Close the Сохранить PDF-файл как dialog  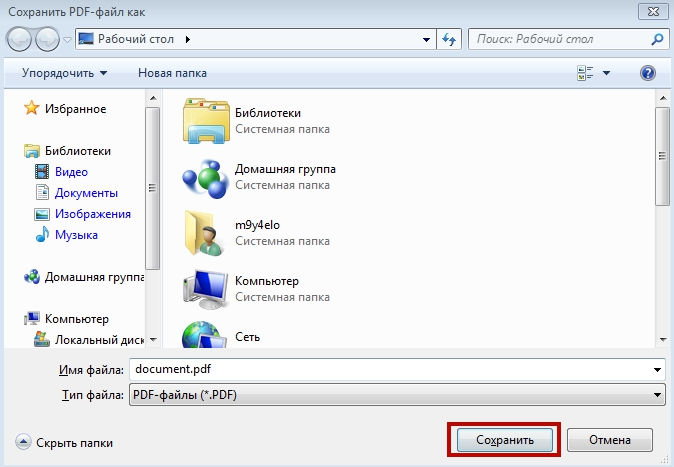point(653,12)
